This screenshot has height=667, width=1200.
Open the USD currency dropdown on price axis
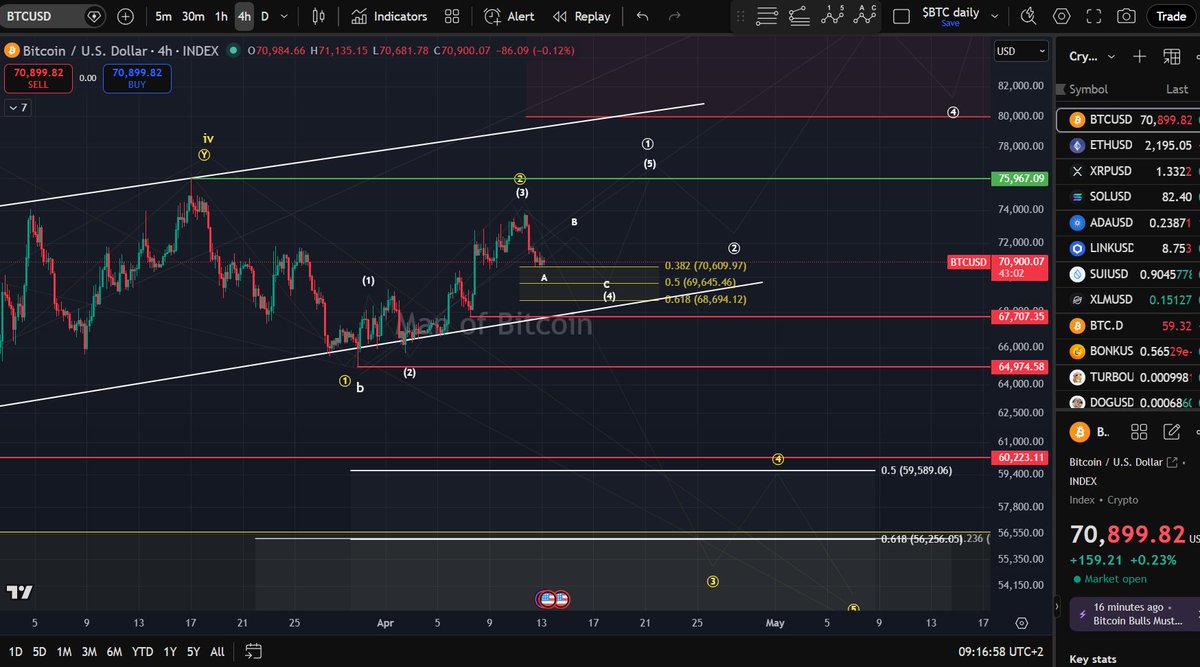tap(1021, 51)
